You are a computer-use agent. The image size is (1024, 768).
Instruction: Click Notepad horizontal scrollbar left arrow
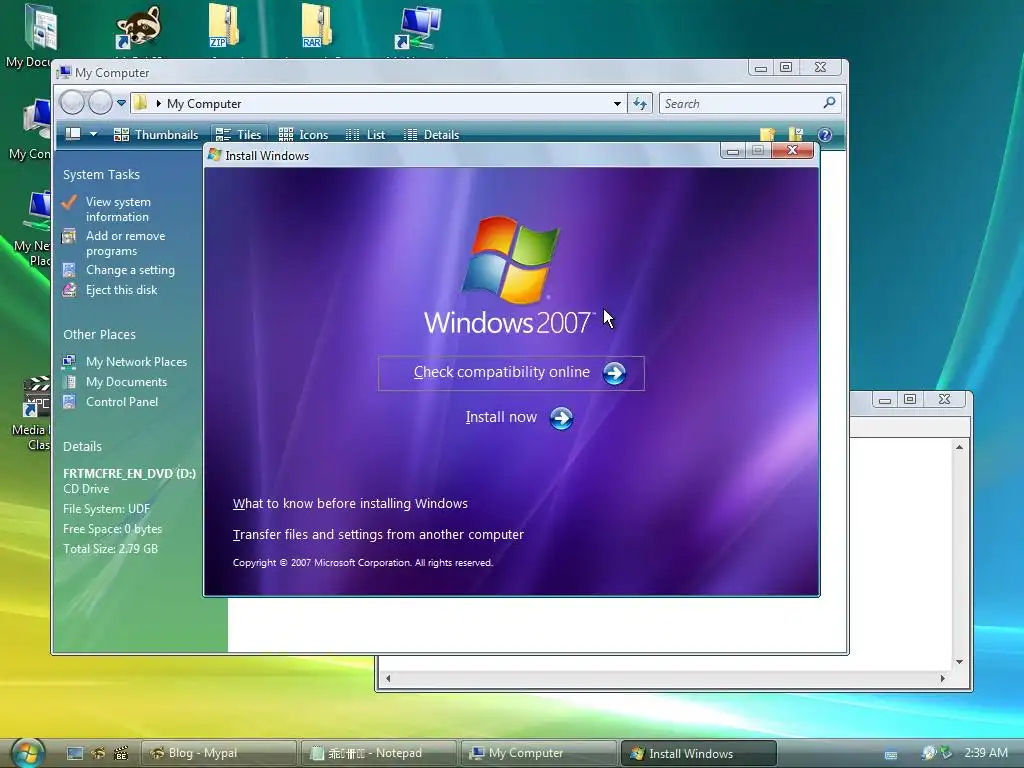point(388,679)
